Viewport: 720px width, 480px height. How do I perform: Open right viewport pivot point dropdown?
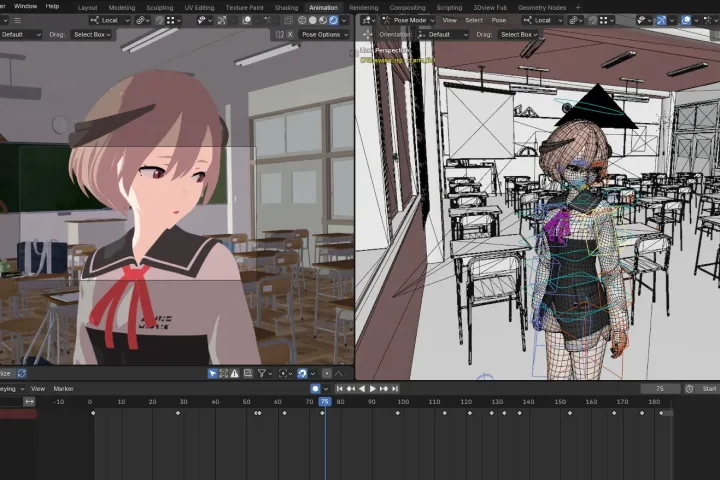pos(575,20)
